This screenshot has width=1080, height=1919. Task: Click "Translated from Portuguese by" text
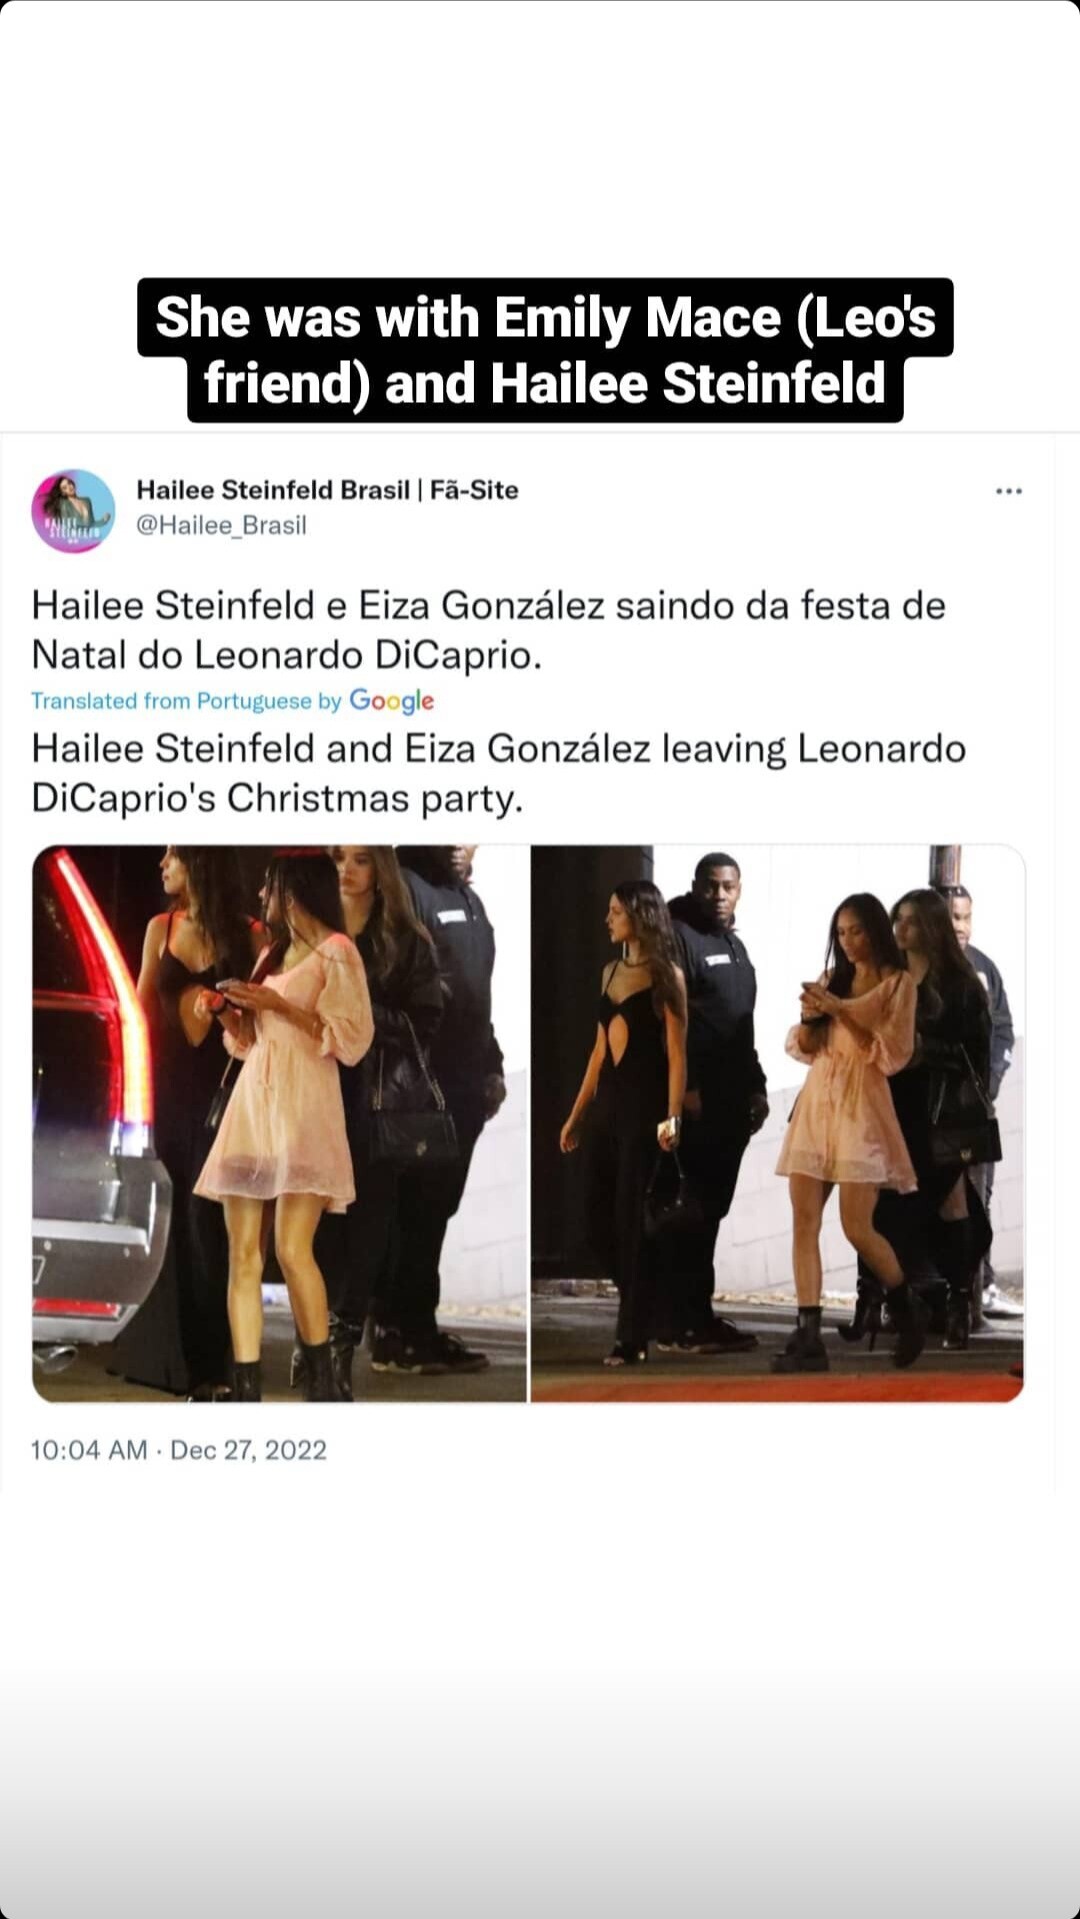pyautogui.click(x=186, y=701)
